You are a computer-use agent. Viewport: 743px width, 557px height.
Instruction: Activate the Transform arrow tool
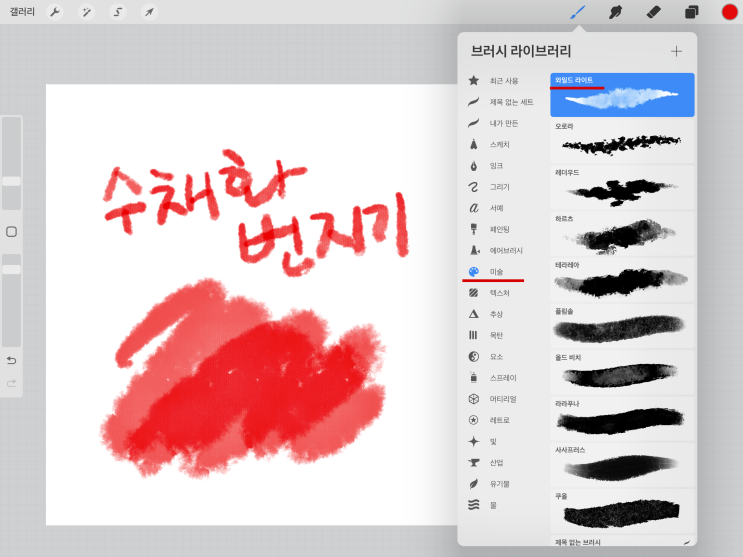tap(149, 12)
